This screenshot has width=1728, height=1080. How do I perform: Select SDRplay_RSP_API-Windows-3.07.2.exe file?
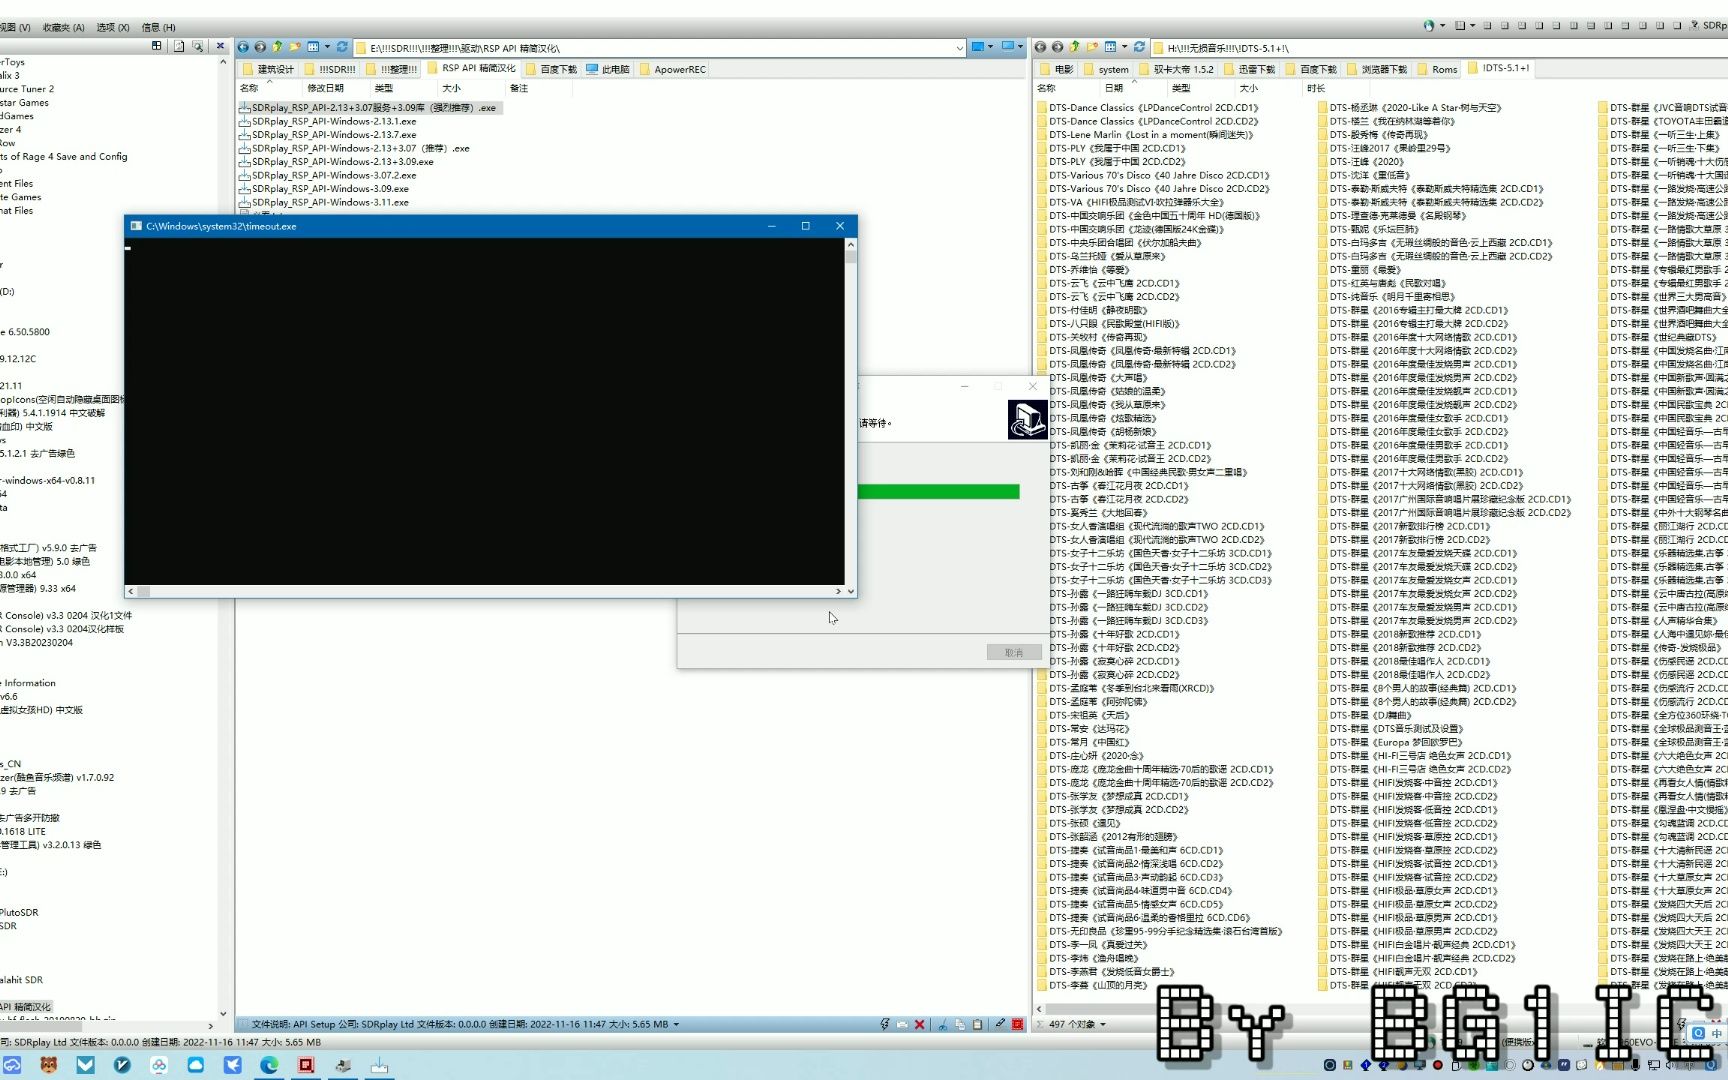click(x=328, y=175)
